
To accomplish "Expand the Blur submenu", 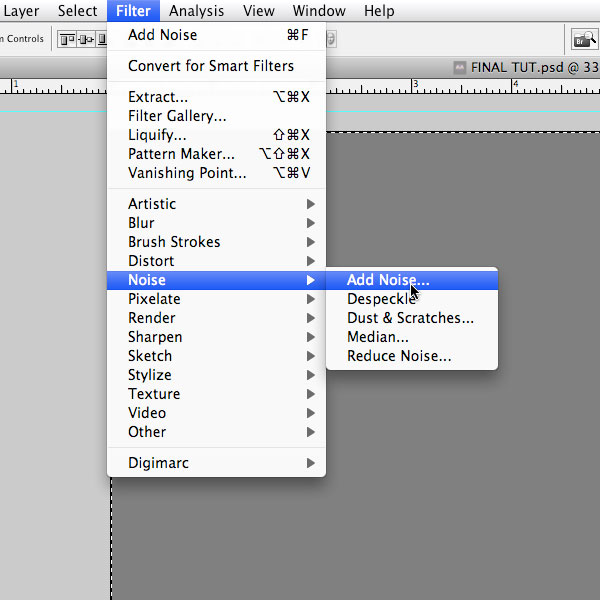I will click(217, 223).
